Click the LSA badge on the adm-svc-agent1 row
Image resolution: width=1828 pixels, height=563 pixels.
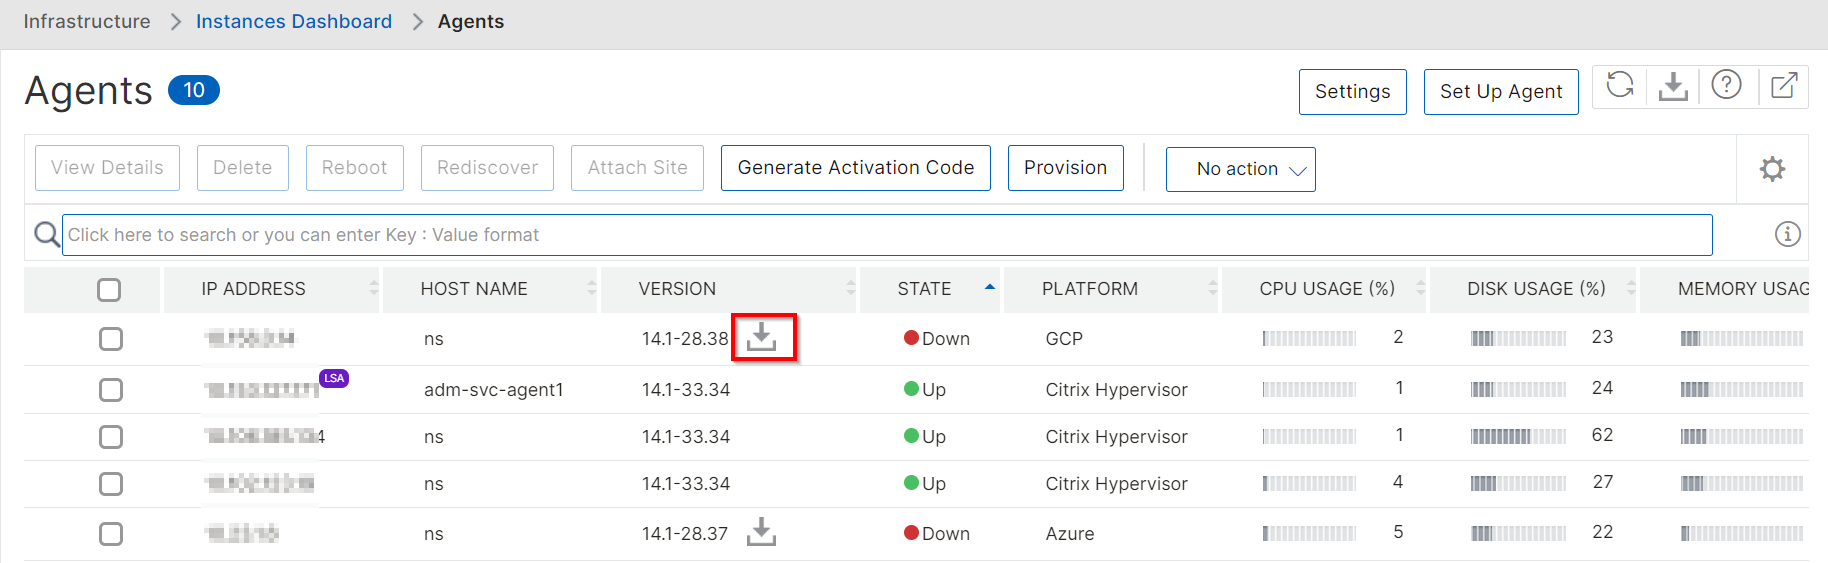click(334, 378)
